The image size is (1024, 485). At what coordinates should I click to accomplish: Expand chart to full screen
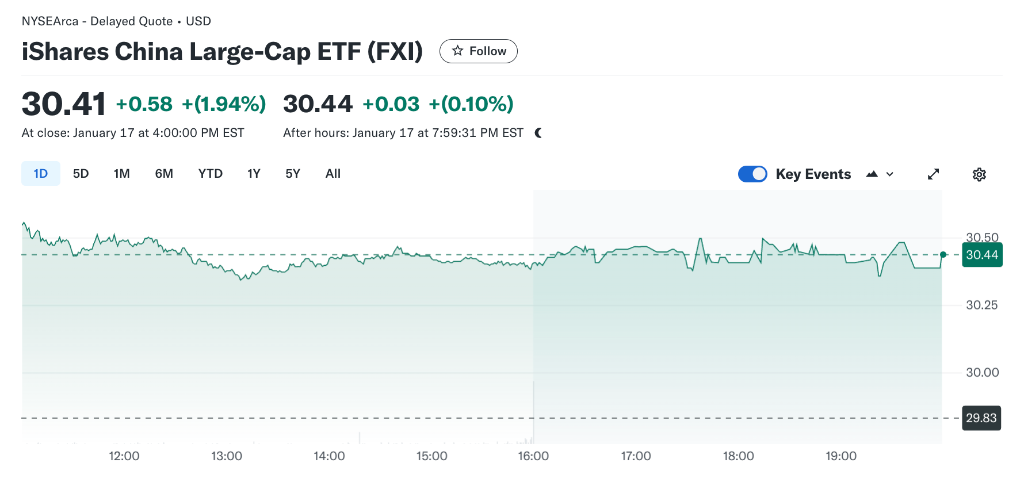click(934, 174)
